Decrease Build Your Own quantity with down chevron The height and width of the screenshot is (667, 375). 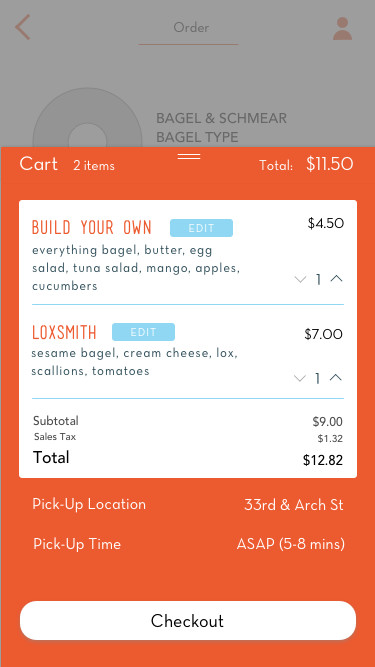tap(300, 279)
